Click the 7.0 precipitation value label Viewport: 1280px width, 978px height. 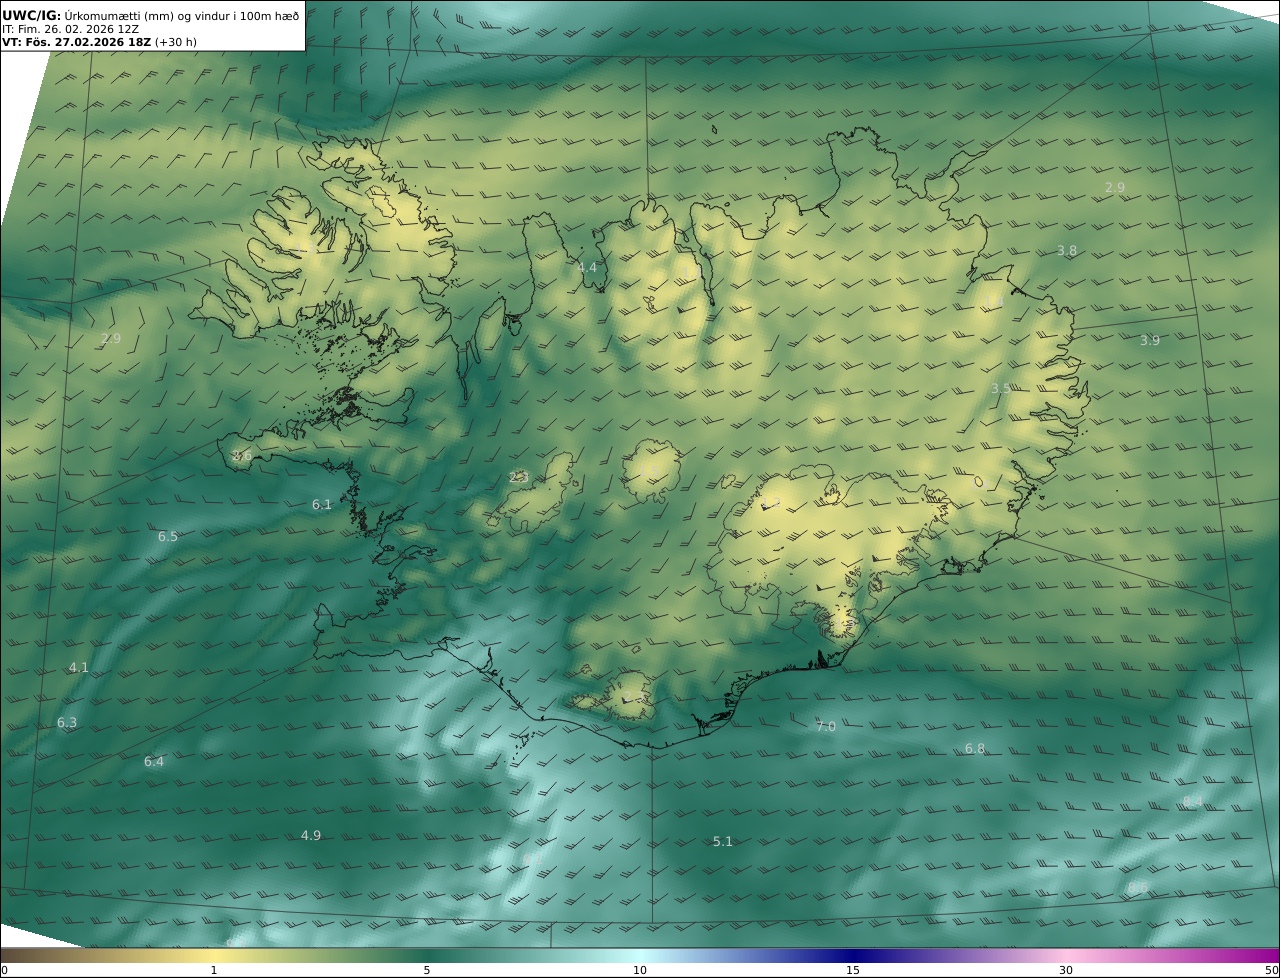click(825, 727)
